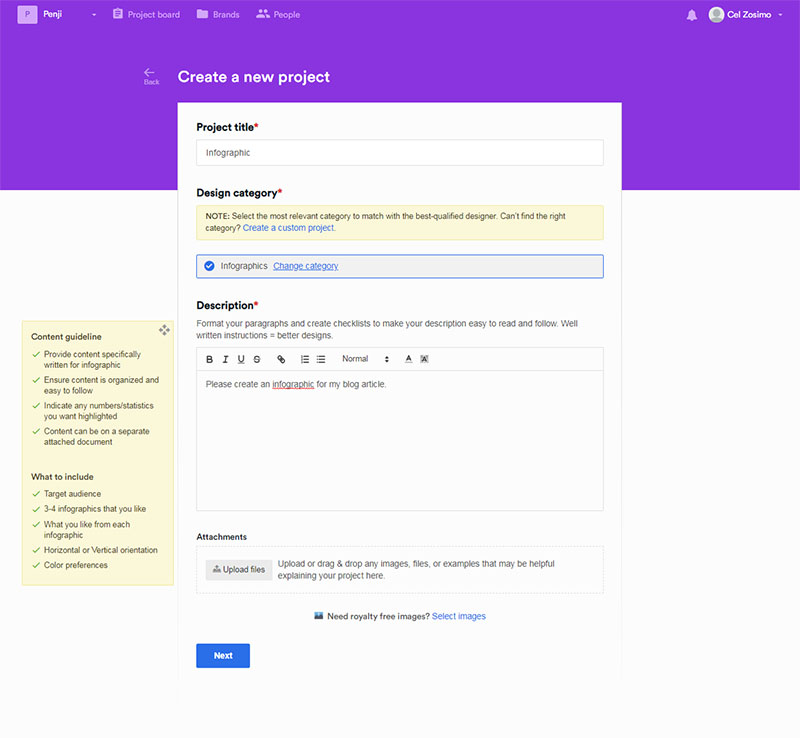Click the selected Infographics category checkmark

[209, 266]
